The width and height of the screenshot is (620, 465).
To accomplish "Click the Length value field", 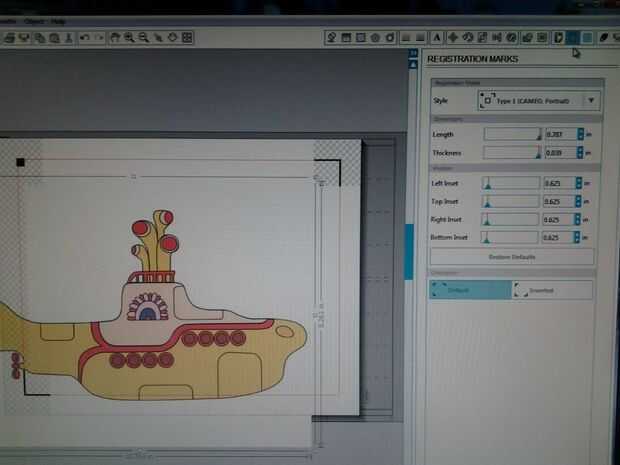I will coord(561,134).
